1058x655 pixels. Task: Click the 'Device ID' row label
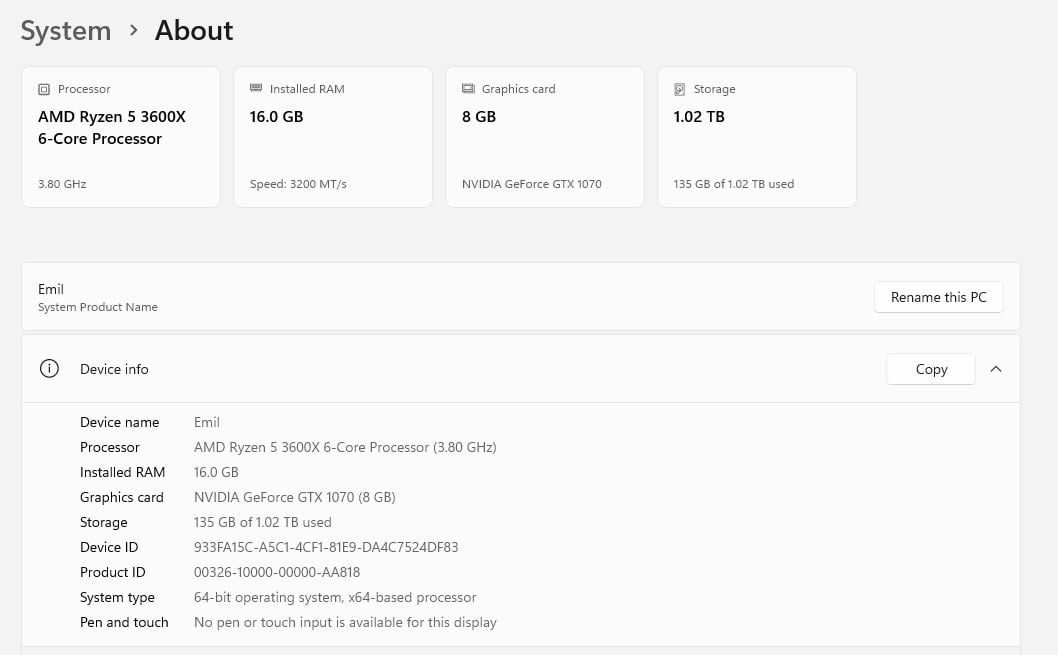(x=109, y=547)
